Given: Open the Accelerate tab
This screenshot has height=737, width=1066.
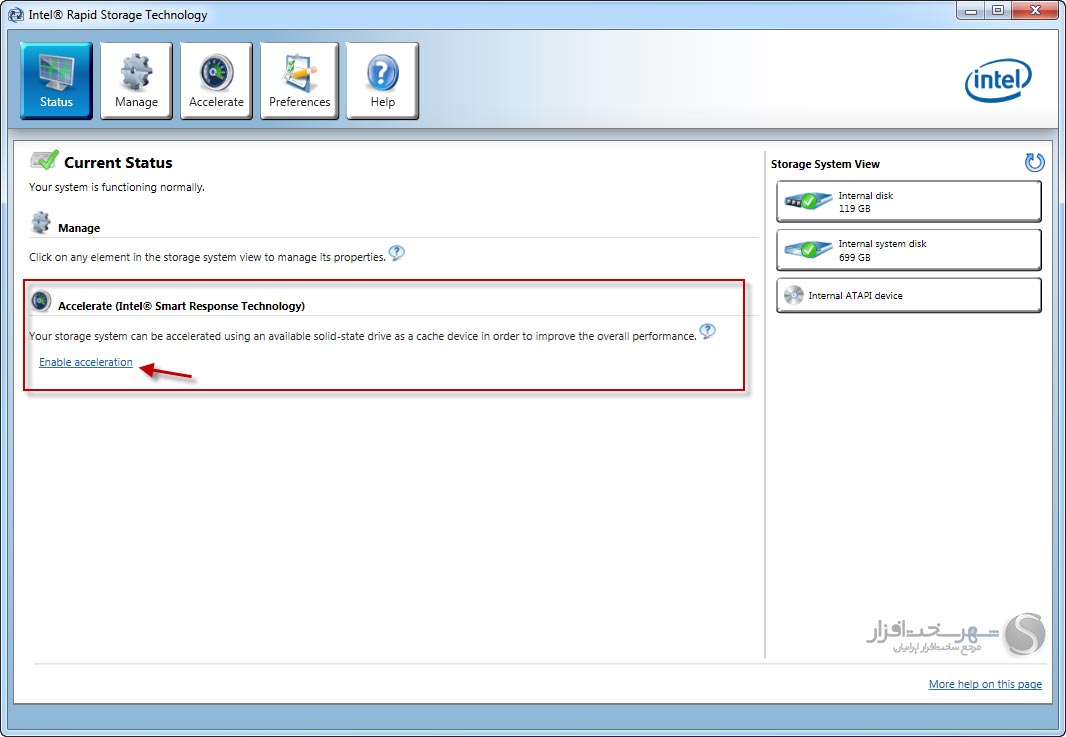Looking at the screenshot, I should pyautogui.click(x=216, y=81).
